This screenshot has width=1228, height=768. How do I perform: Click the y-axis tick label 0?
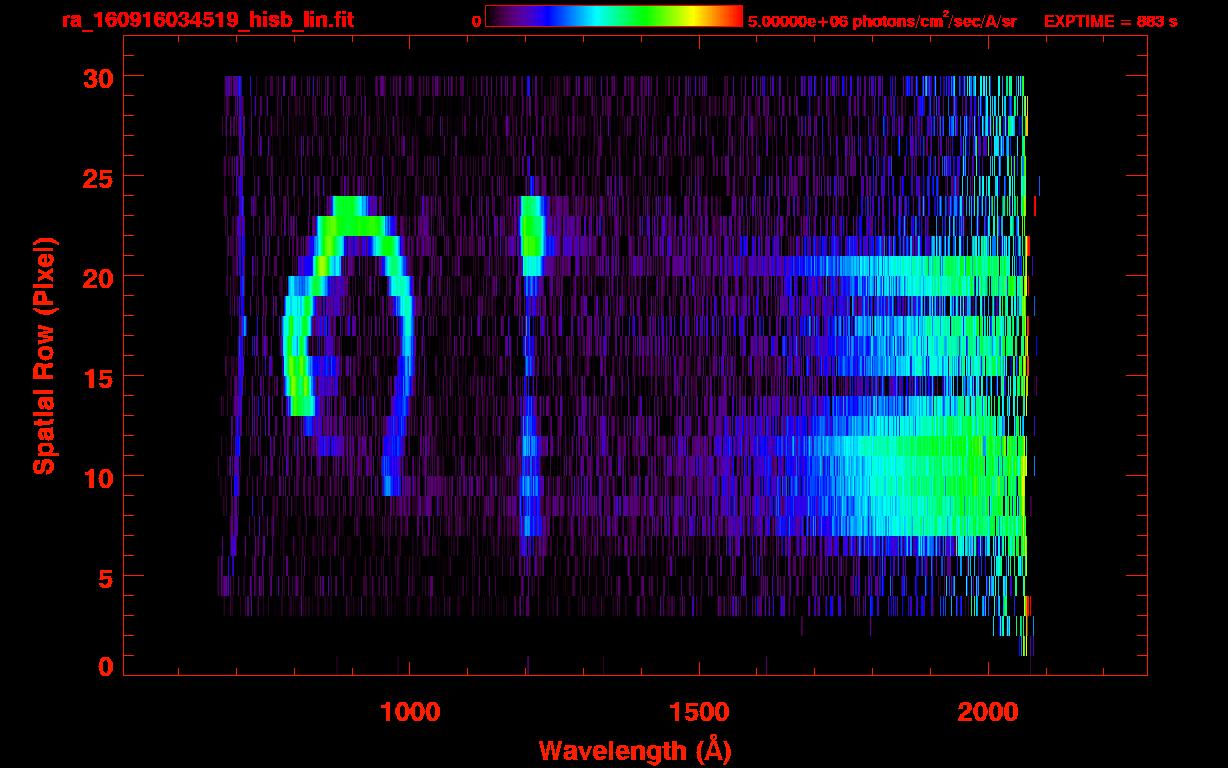105,667
